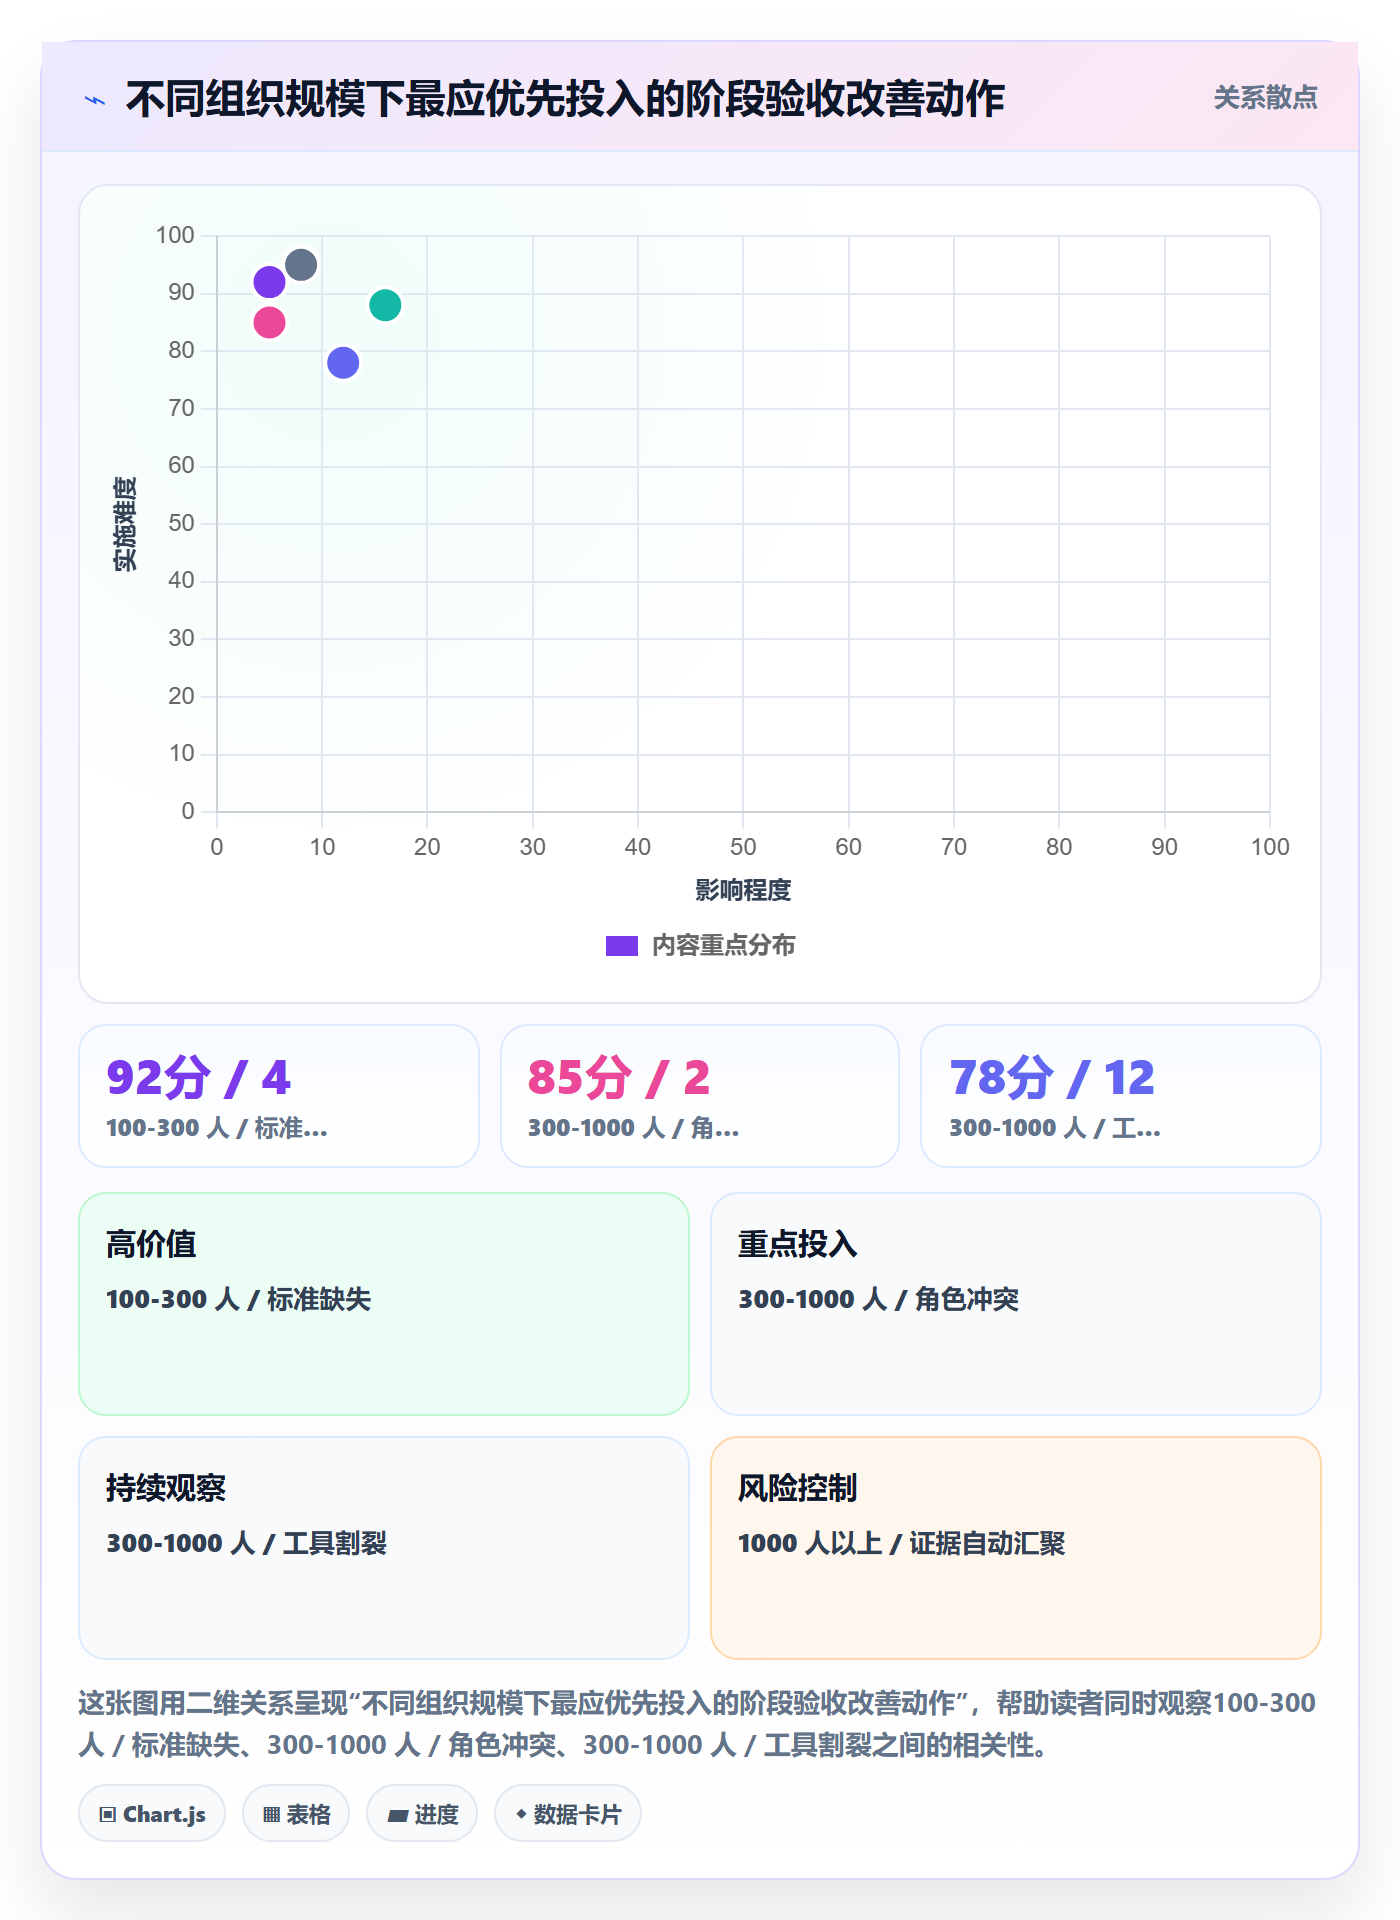Click the 300-1000 人 / 工… subtitle under 78分
1400x1920 pixels.
click(1055, 1128)
